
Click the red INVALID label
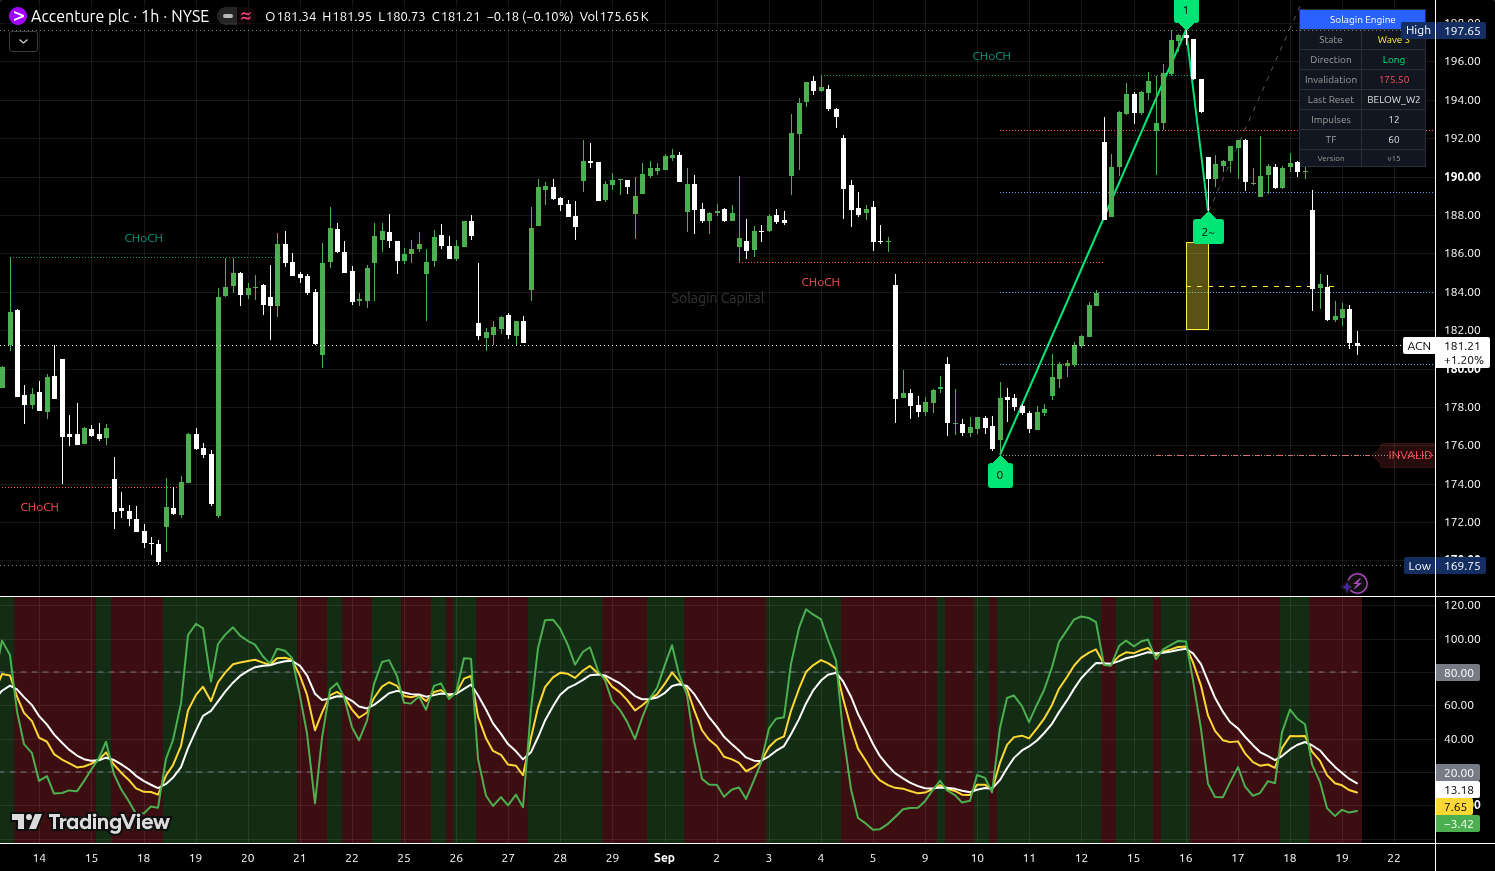(1409, 455)
